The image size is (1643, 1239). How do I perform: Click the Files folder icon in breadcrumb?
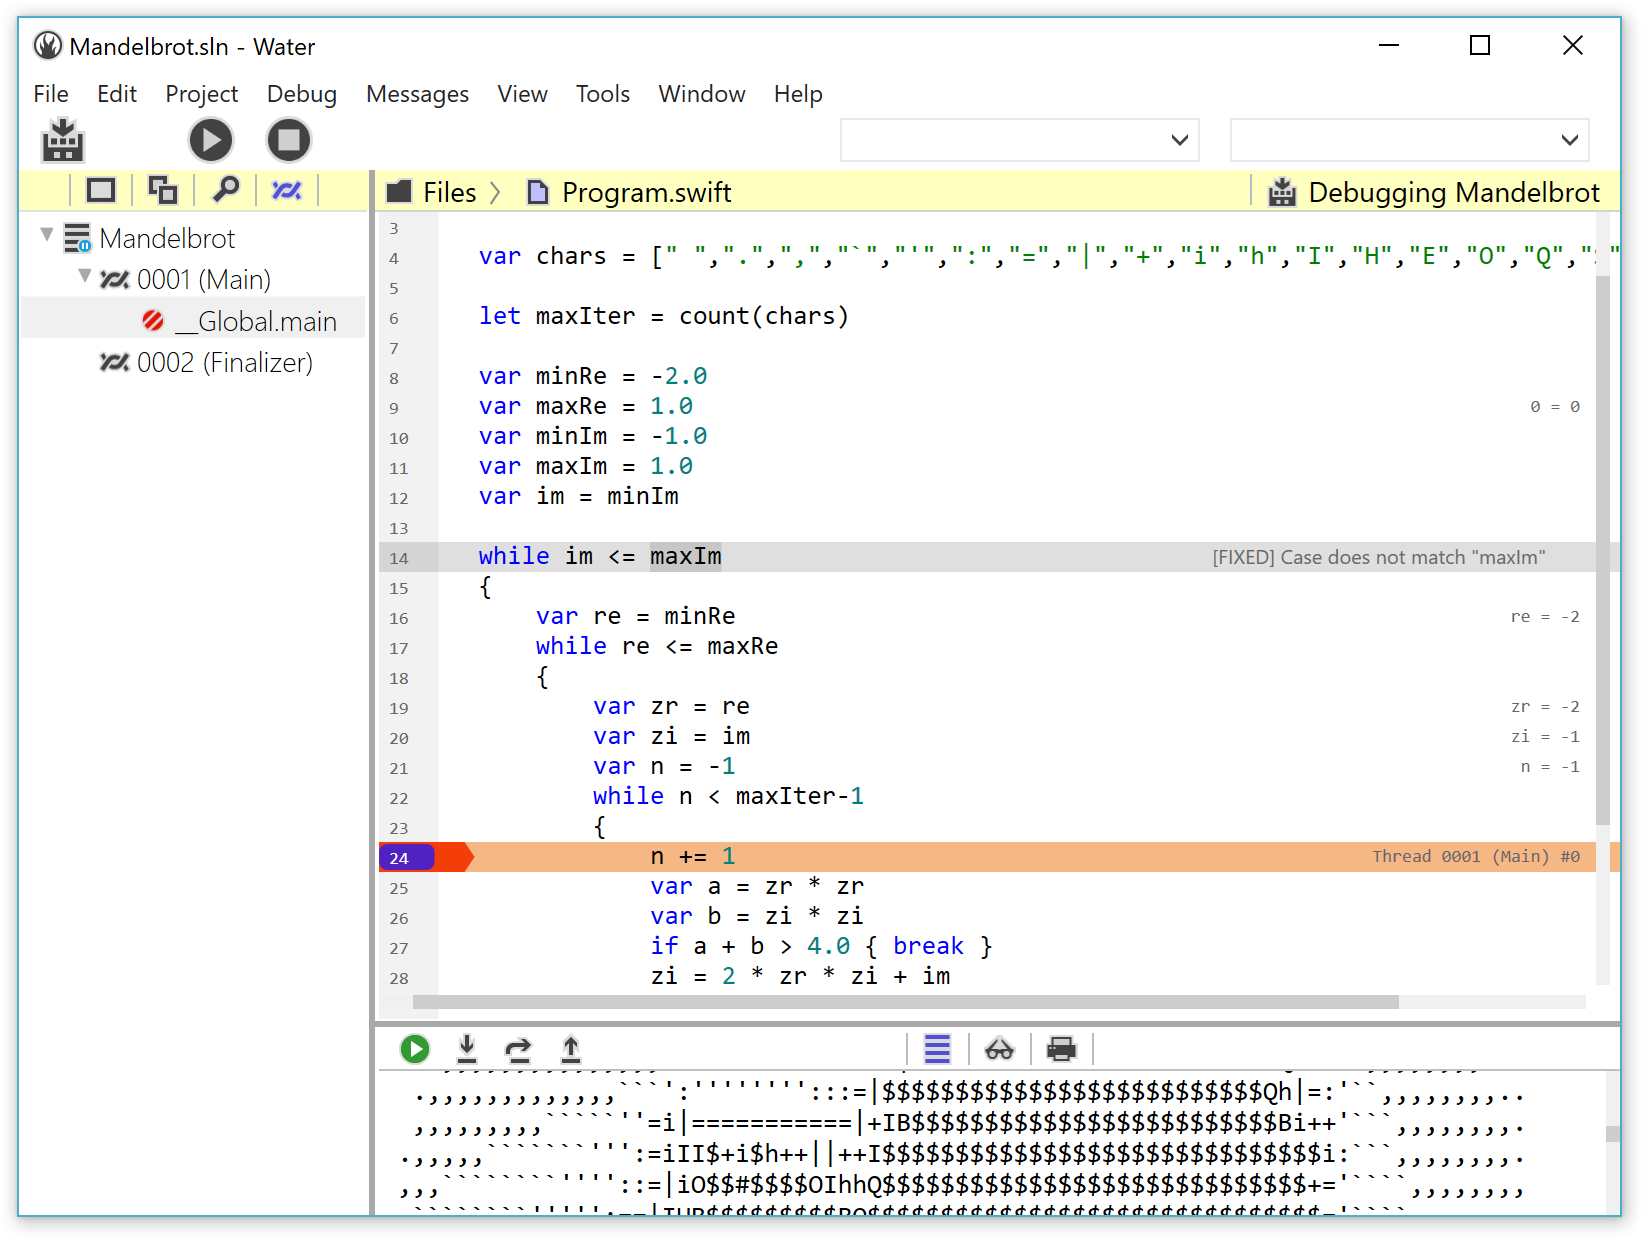pos(399,192)
